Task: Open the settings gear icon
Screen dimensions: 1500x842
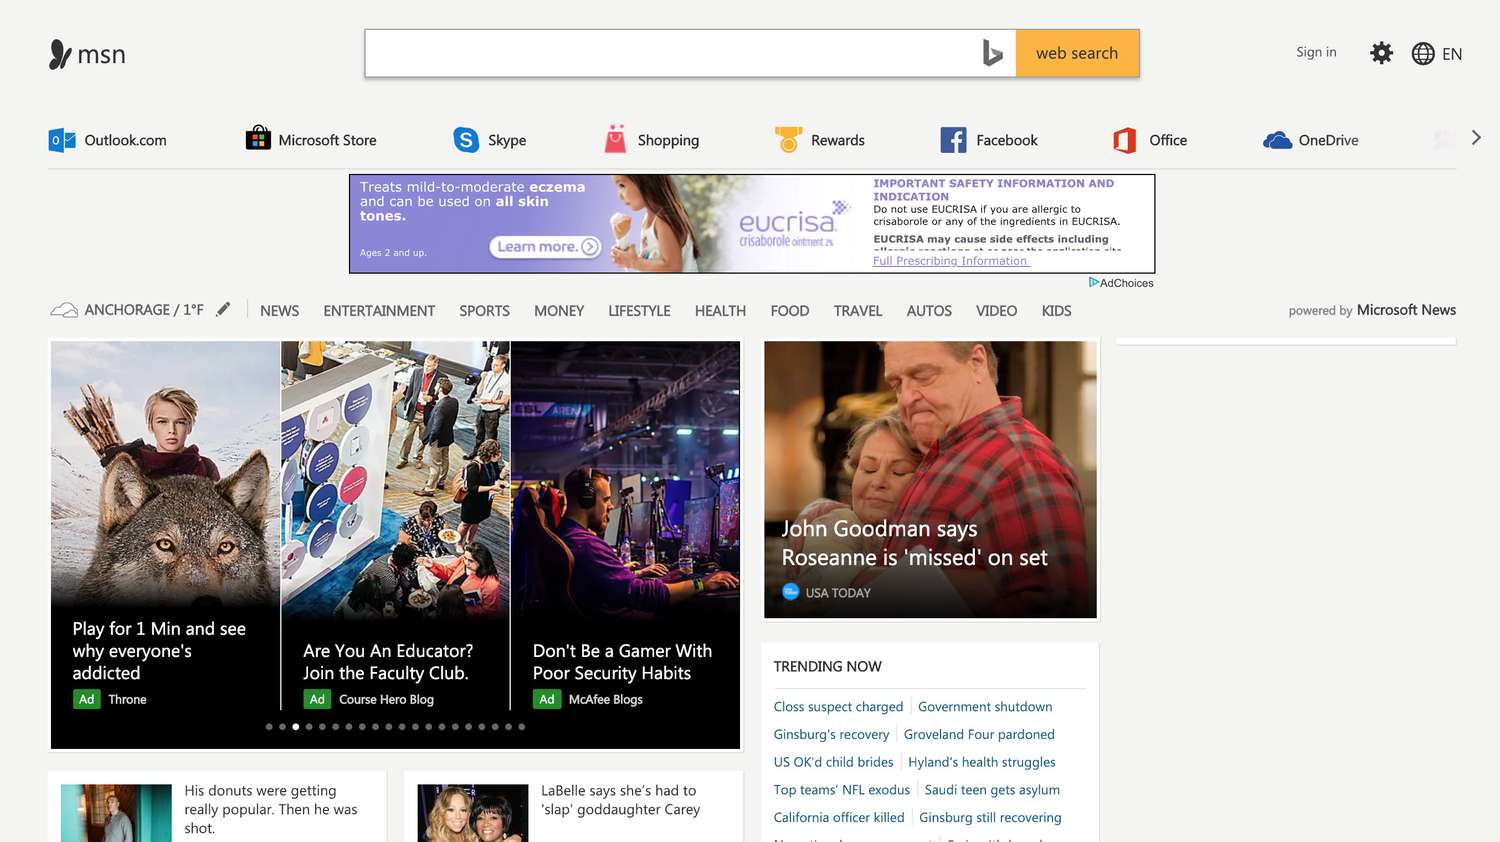Action: coord(1381,53)
